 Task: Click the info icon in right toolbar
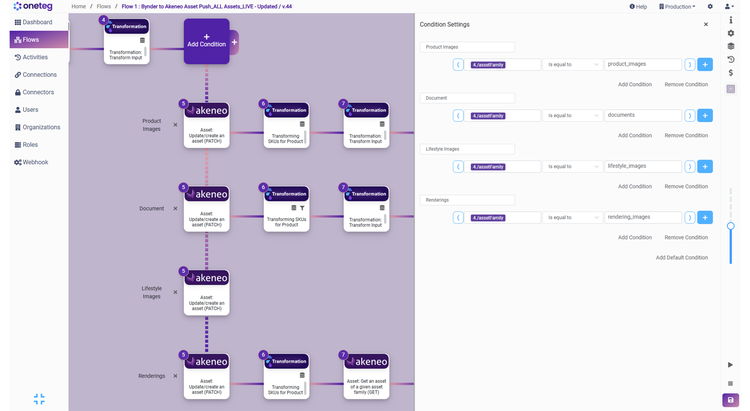coord(731,19)
